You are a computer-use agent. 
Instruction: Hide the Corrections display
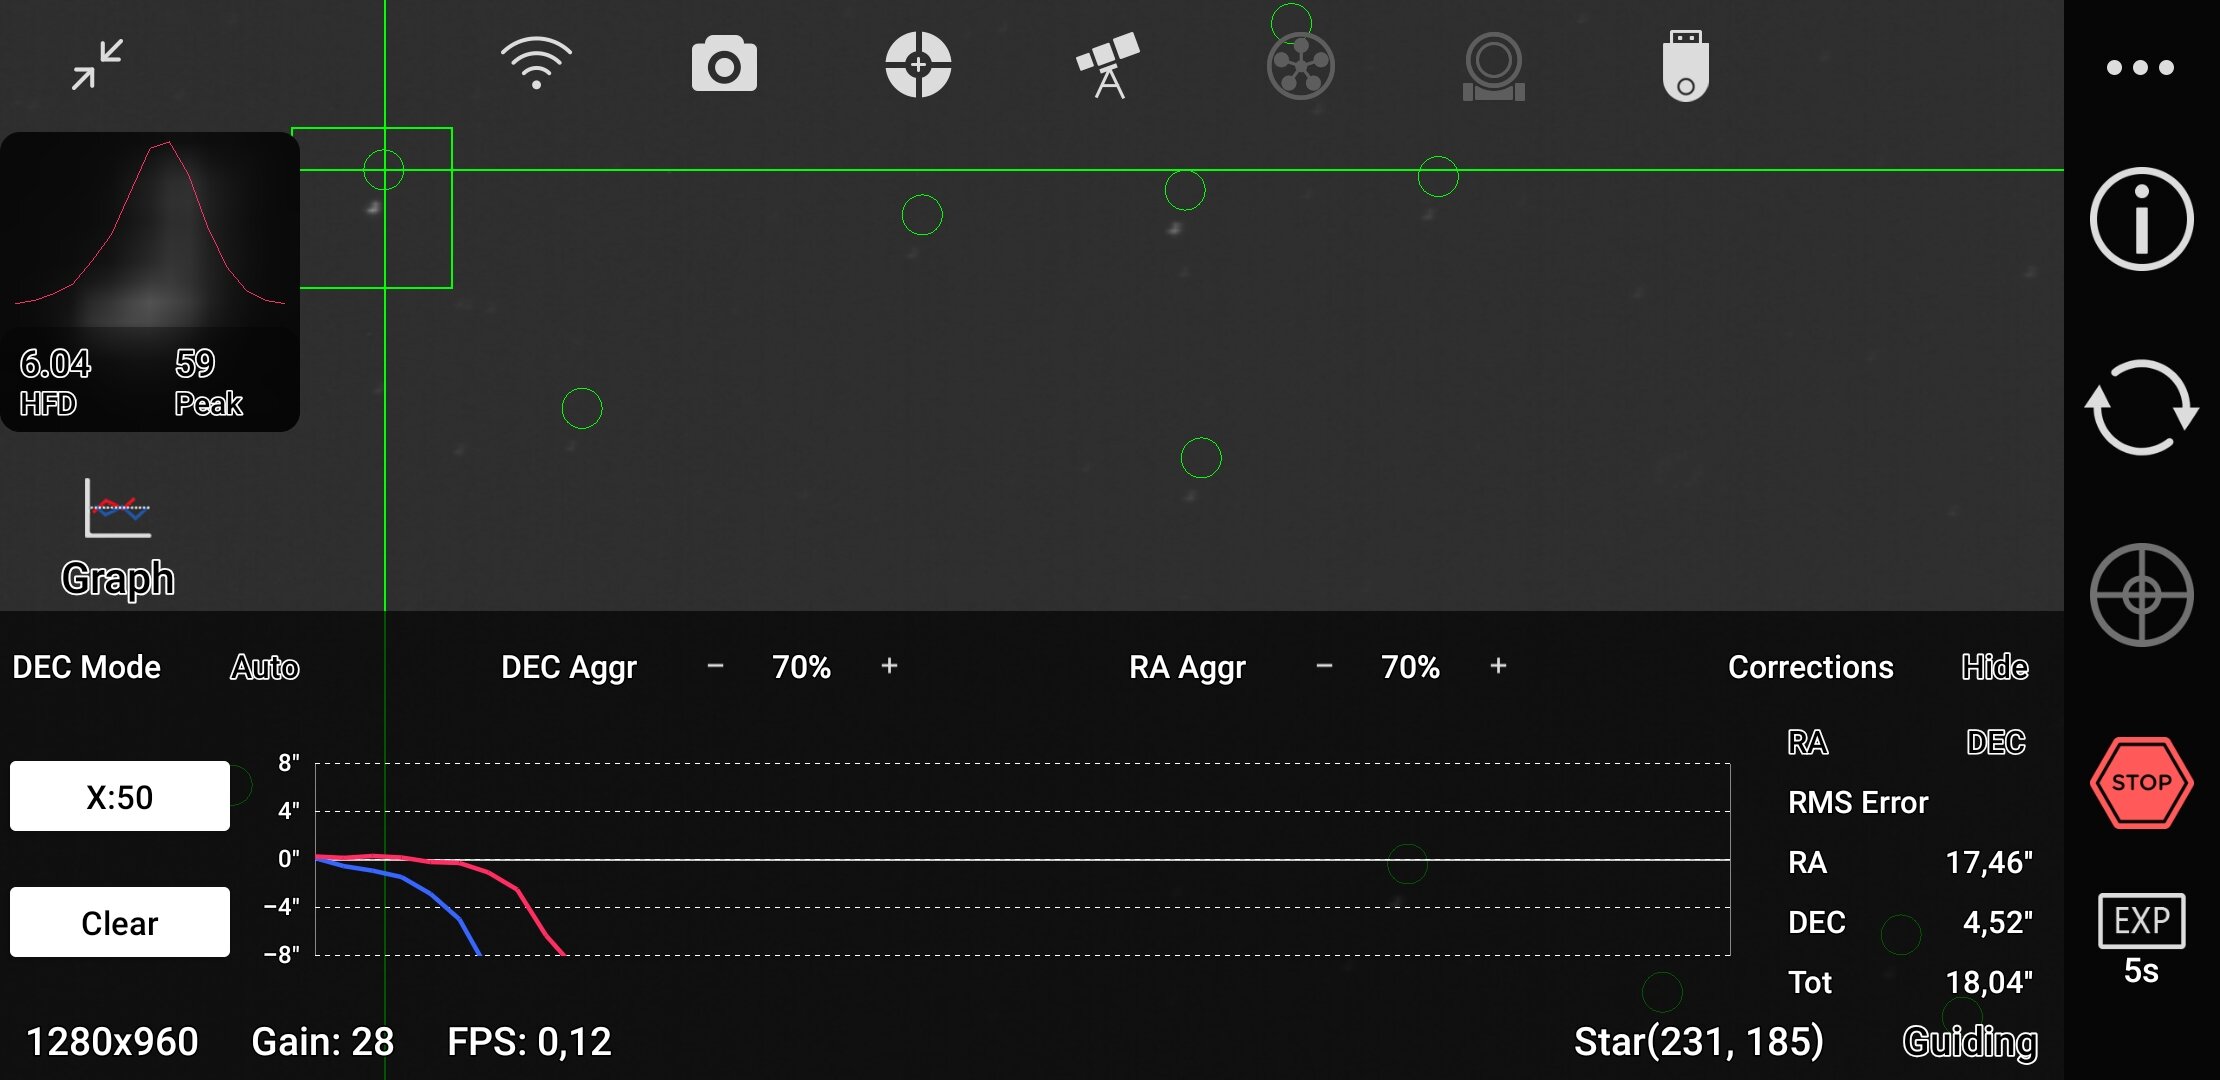pos(1994,667)
